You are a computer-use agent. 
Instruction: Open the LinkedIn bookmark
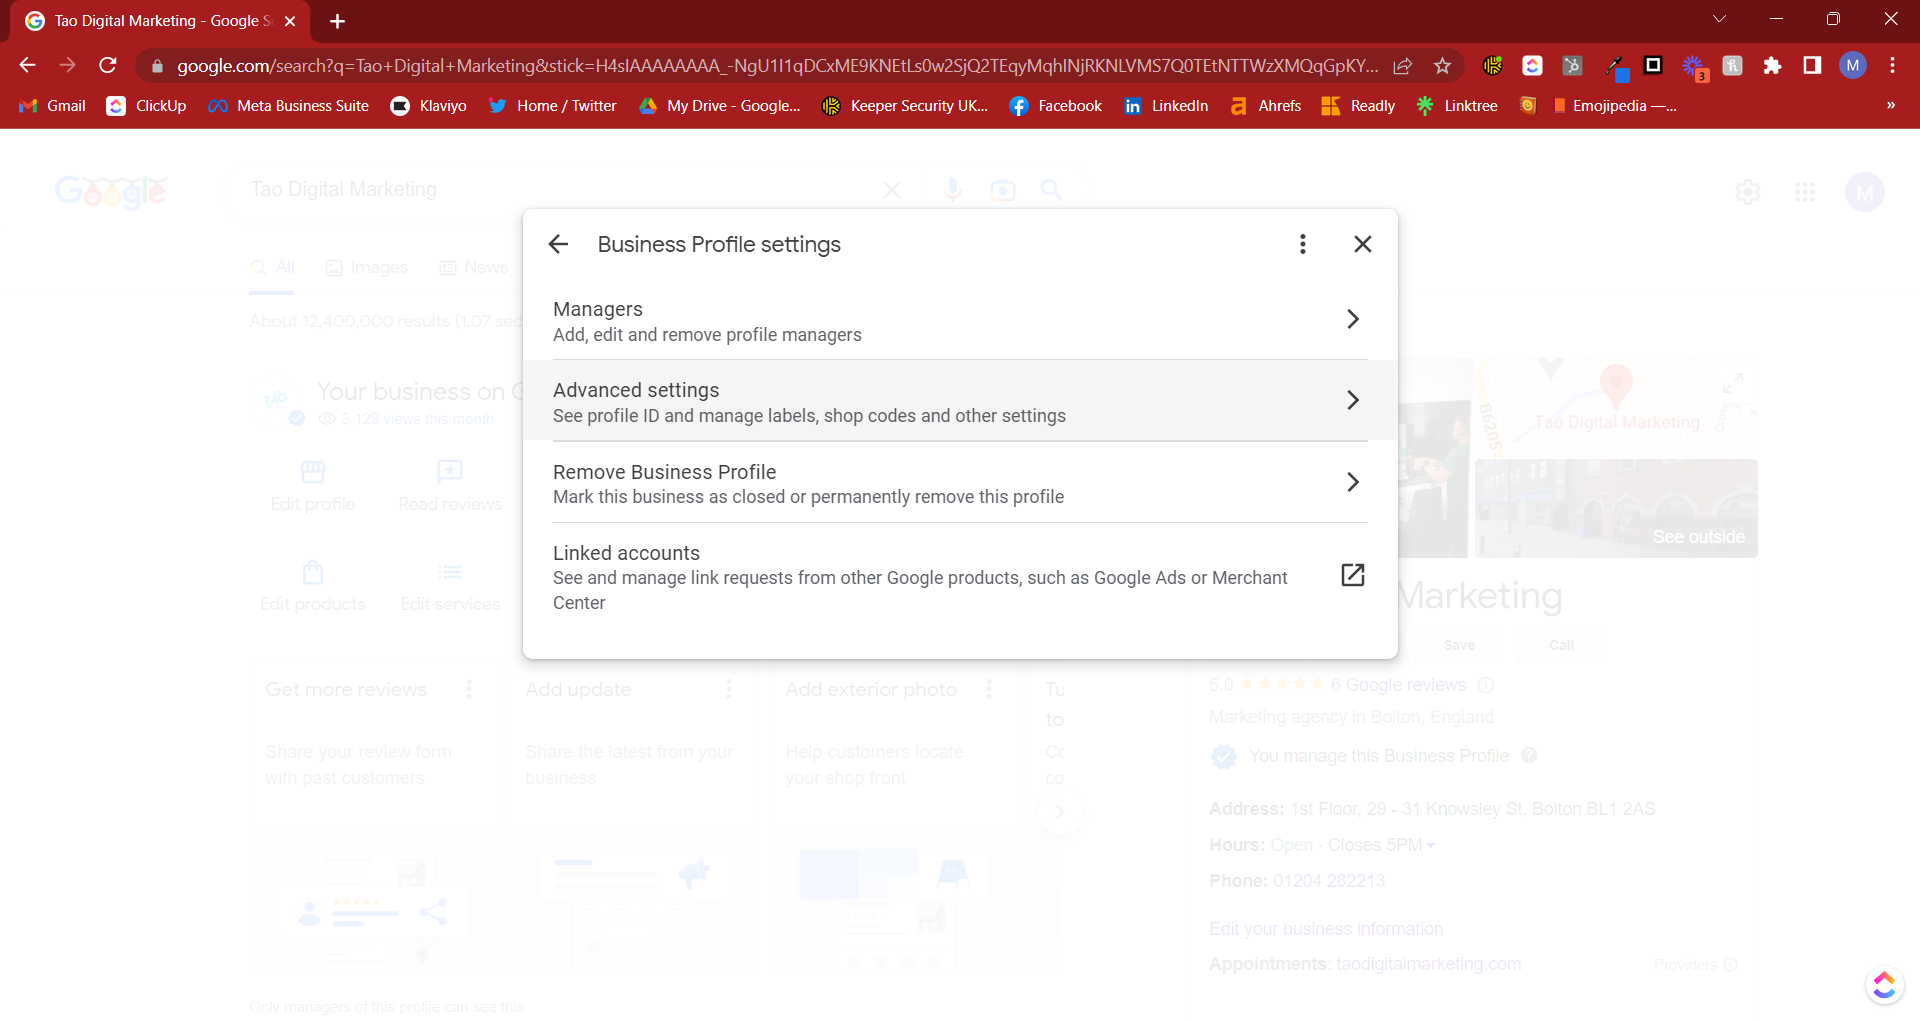pos(1166,106)
